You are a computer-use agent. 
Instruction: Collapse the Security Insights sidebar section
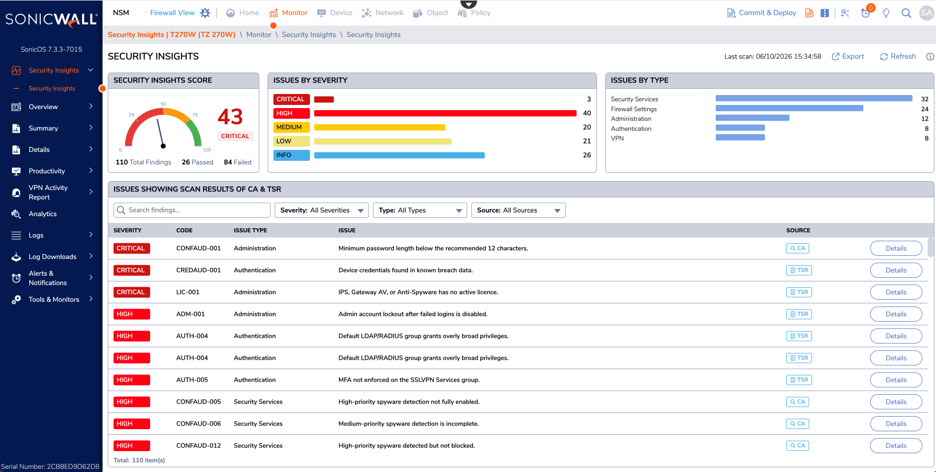tap(91, 70)
